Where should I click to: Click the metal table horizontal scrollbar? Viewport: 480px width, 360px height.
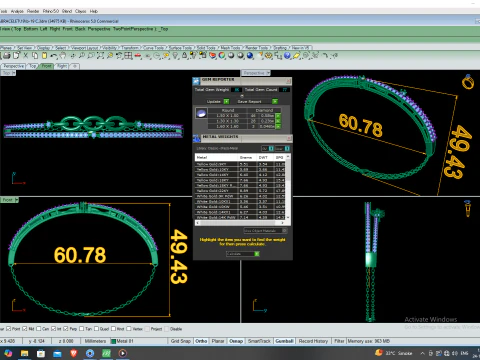click(239, 223)
